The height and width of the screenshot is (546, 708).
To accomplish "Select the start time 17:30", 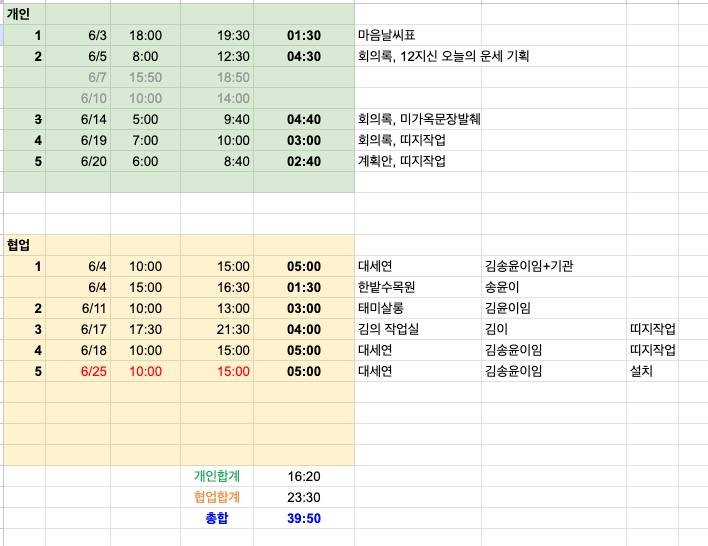I will point(145,329).
